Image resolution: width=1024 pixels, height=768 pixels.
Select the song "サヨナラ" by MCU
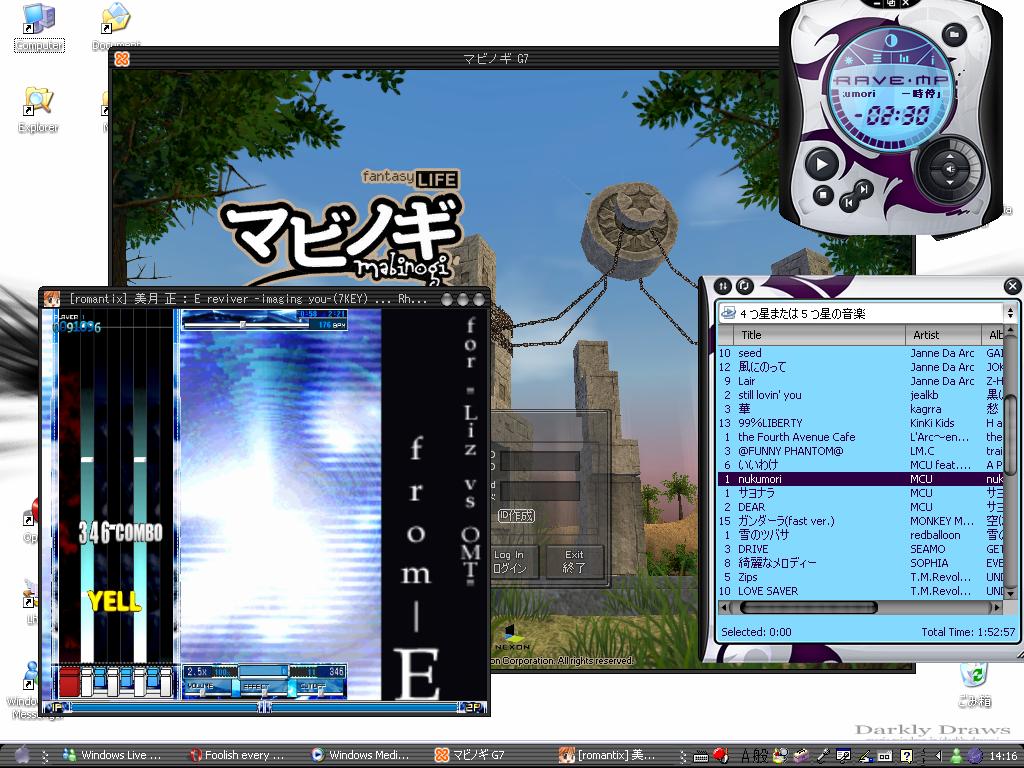click(861, 493)
